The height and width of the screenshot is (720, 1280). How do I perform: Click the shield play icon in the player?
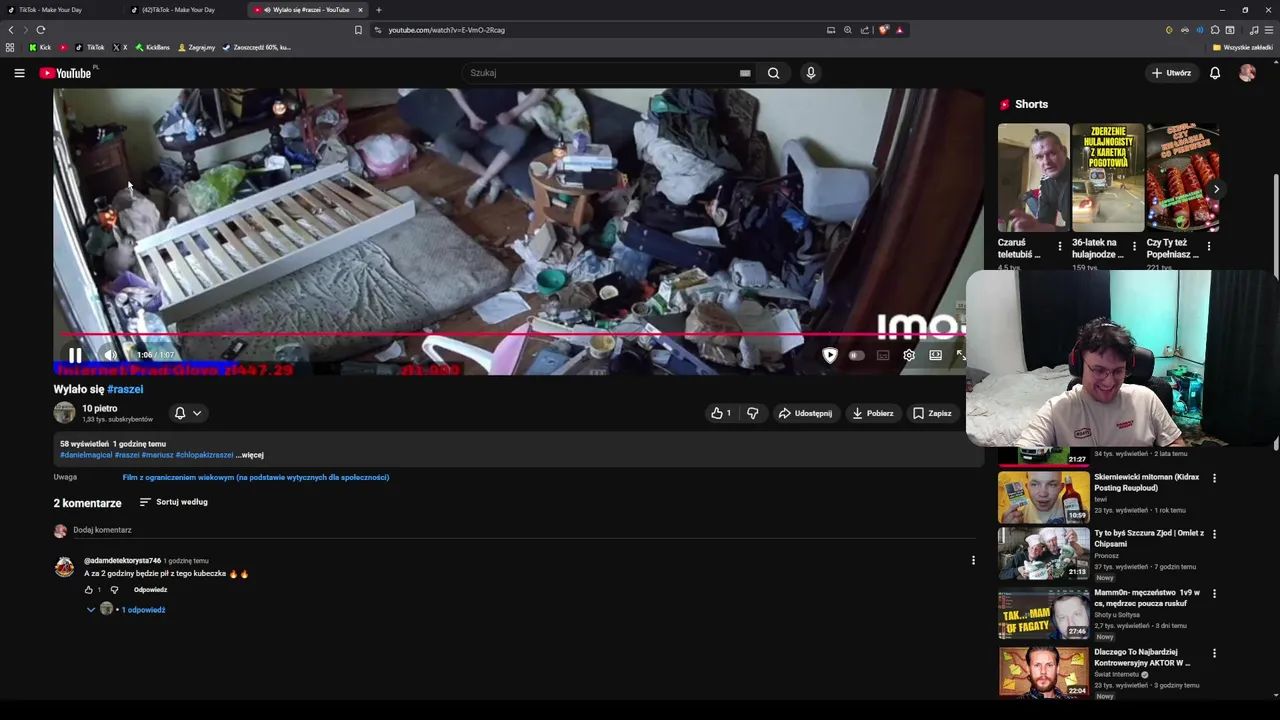click(830, 355)
